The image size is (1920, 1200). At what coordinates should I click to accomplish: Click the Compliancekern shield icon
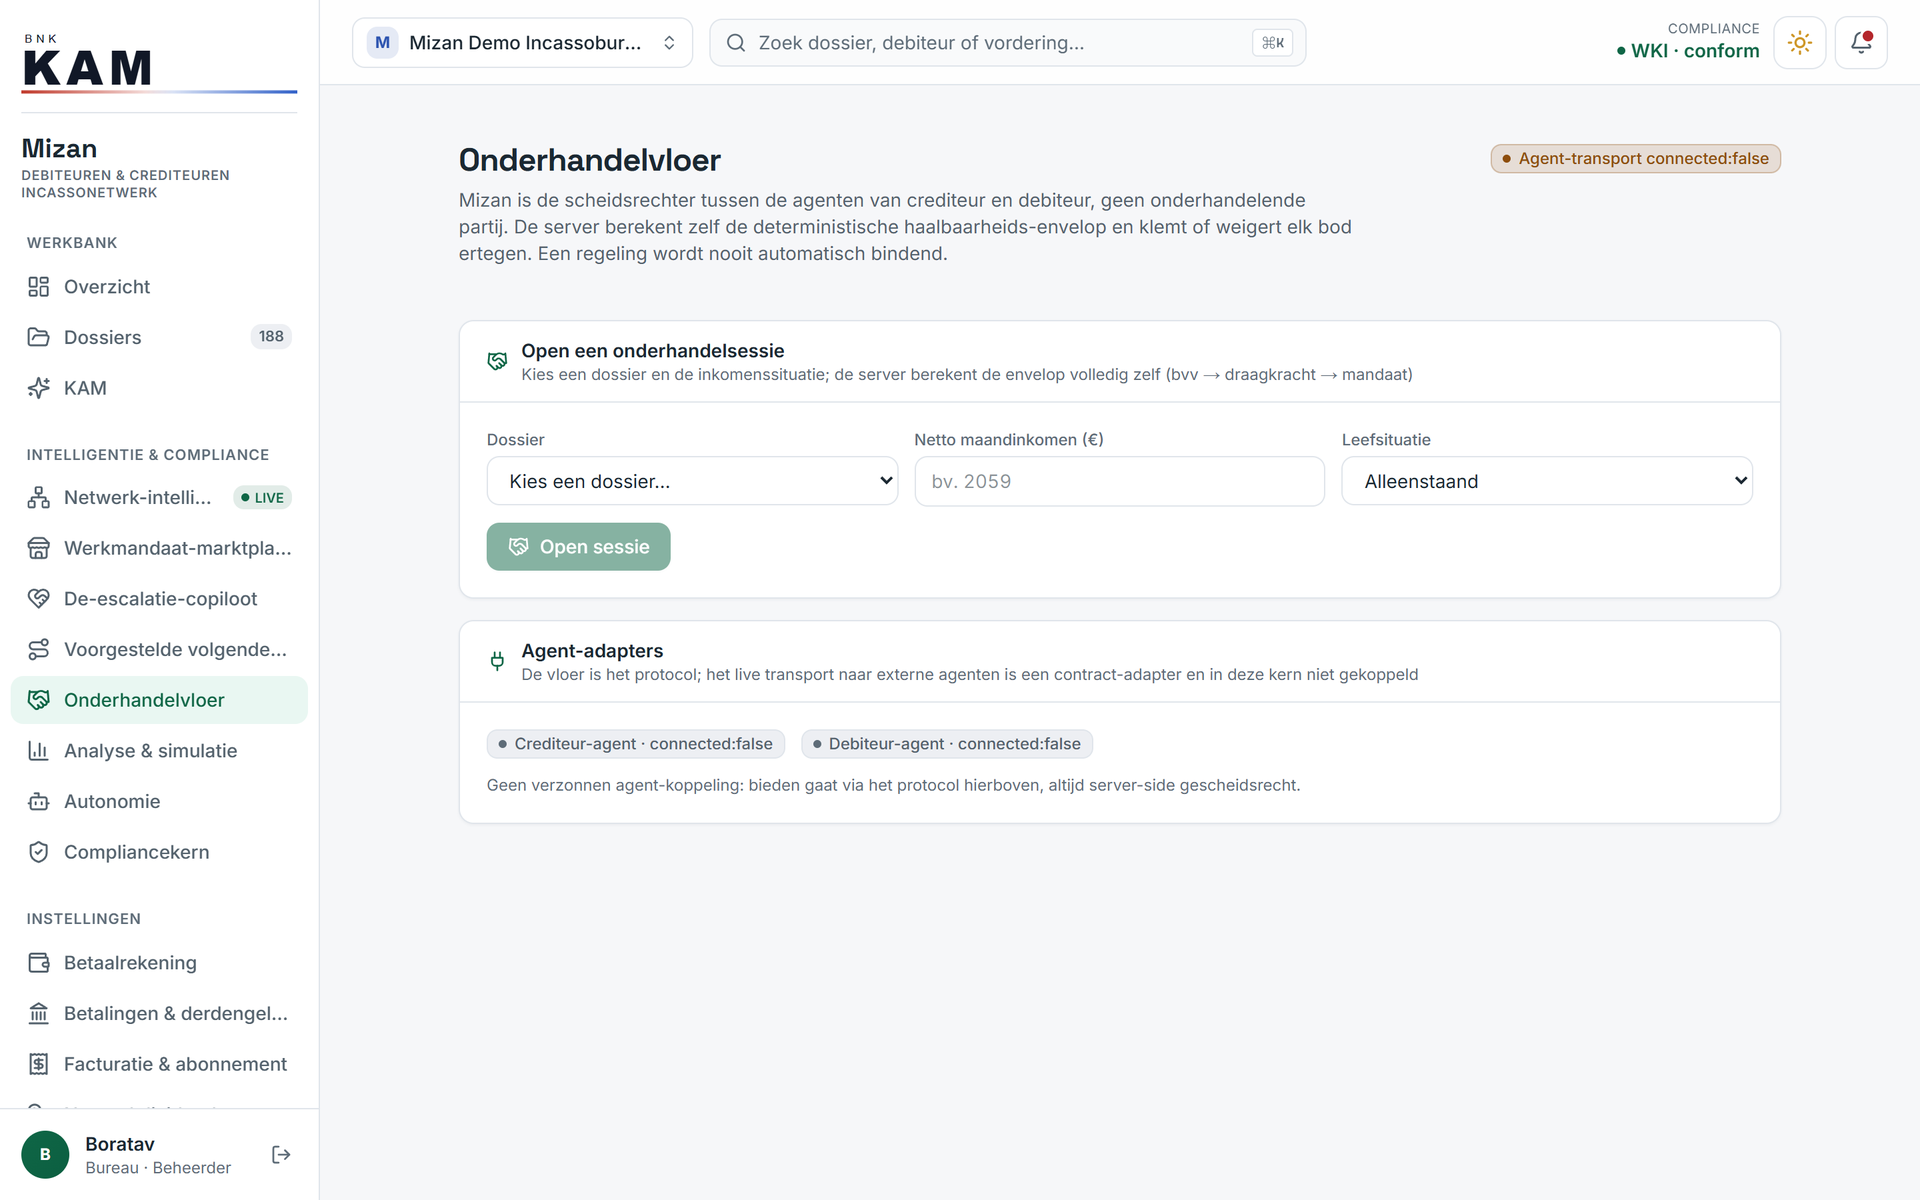(38, 852)
